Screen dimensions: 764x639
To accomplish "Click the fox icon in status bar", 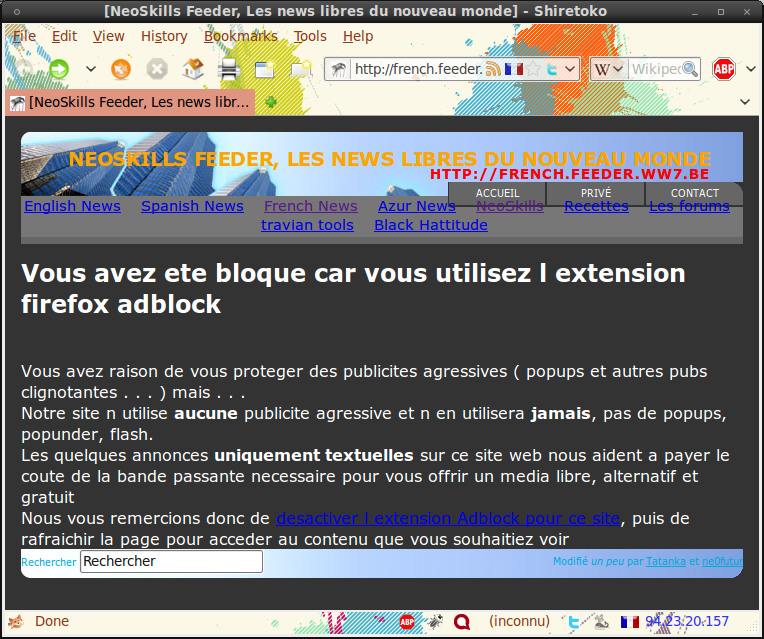I will 16,621.
